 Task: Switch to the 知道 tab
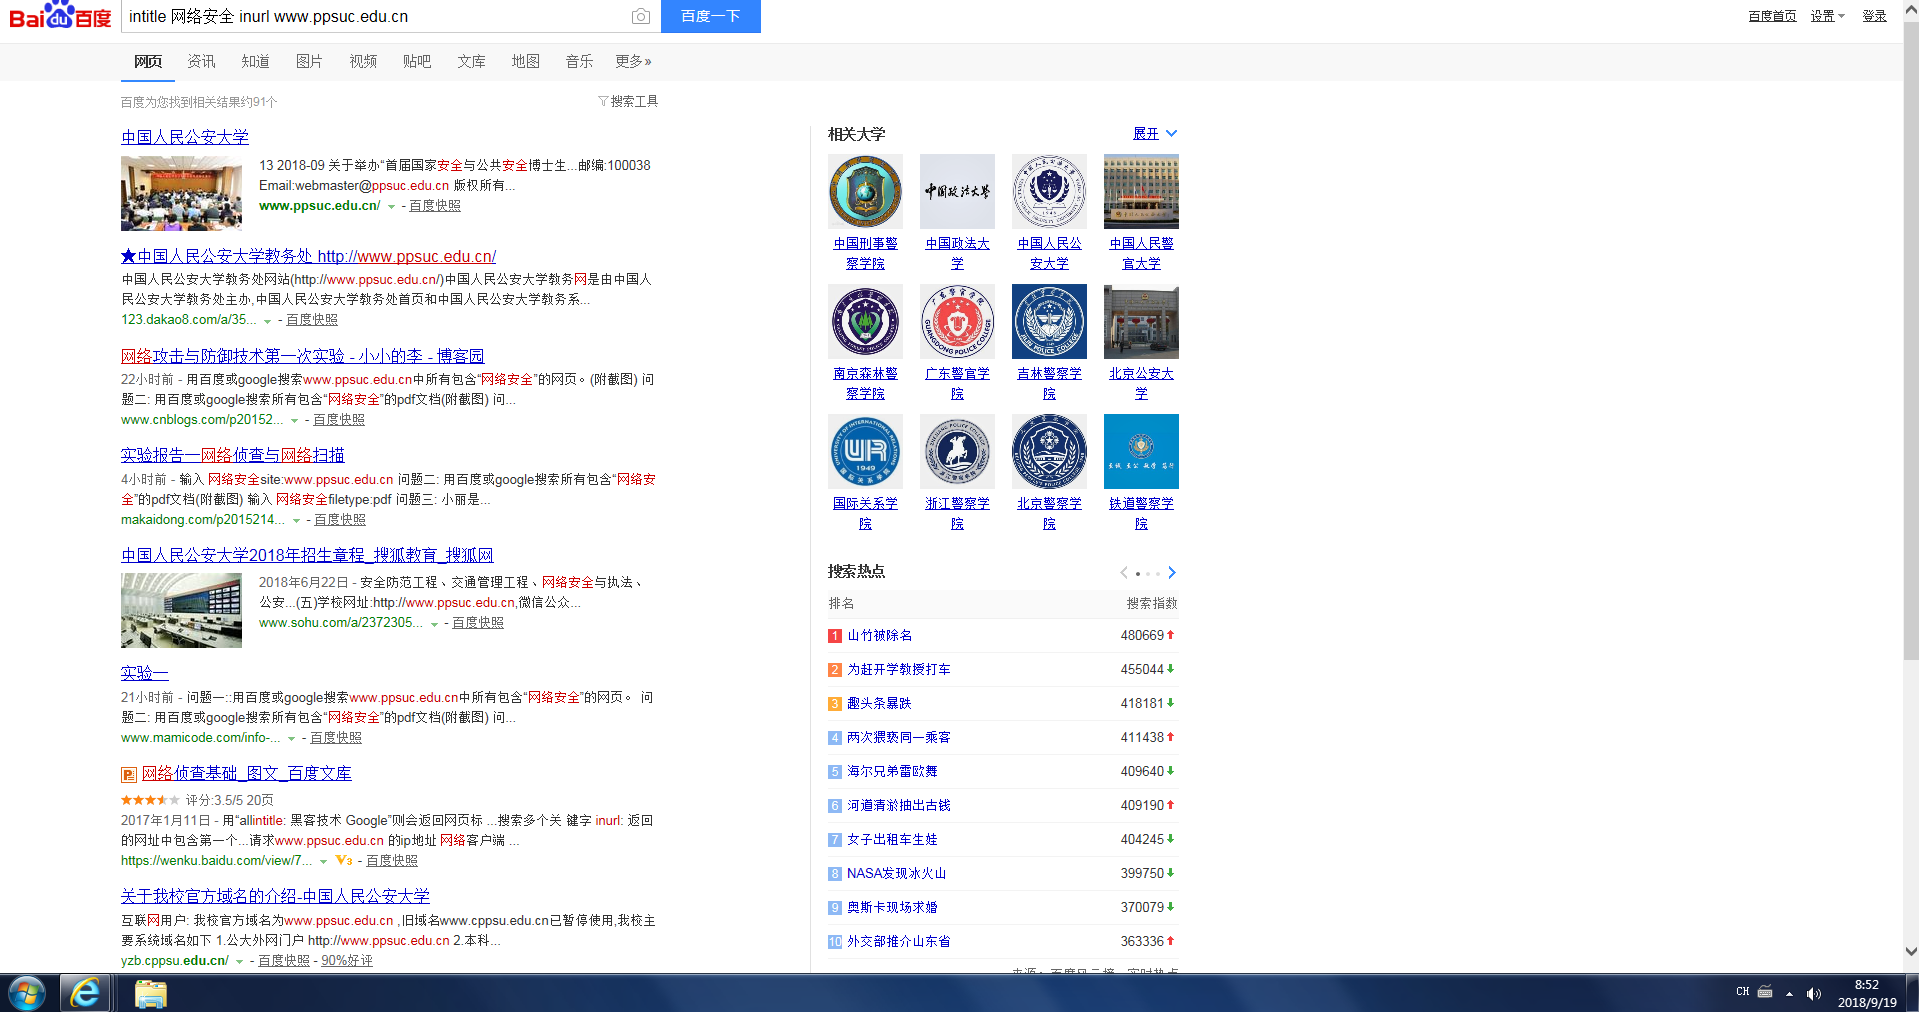pyautogui.click(x=255, y=61)
